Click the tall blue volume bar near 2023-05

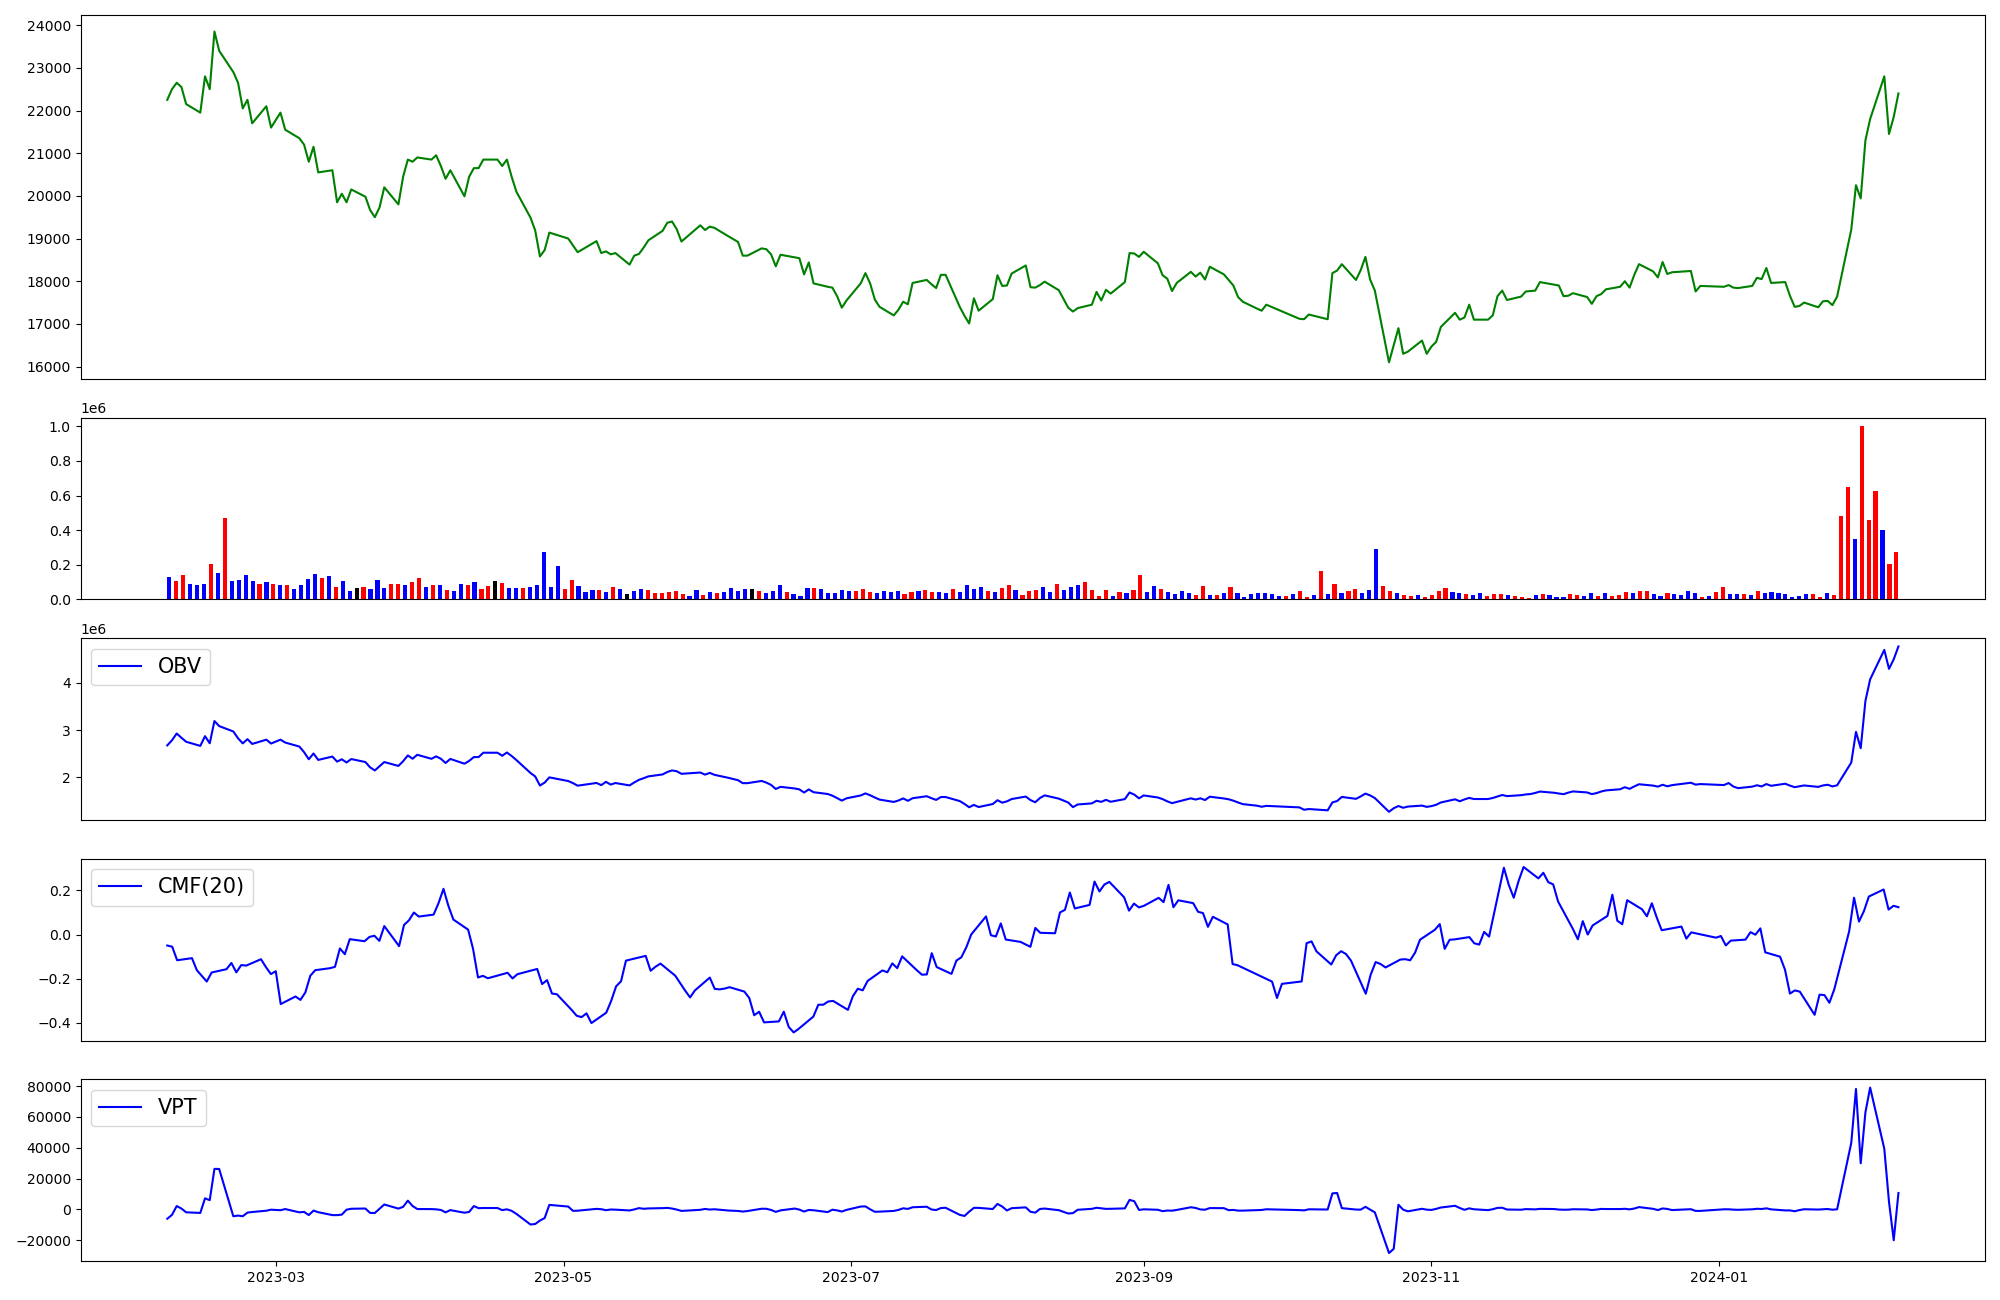tap(544, 576)
